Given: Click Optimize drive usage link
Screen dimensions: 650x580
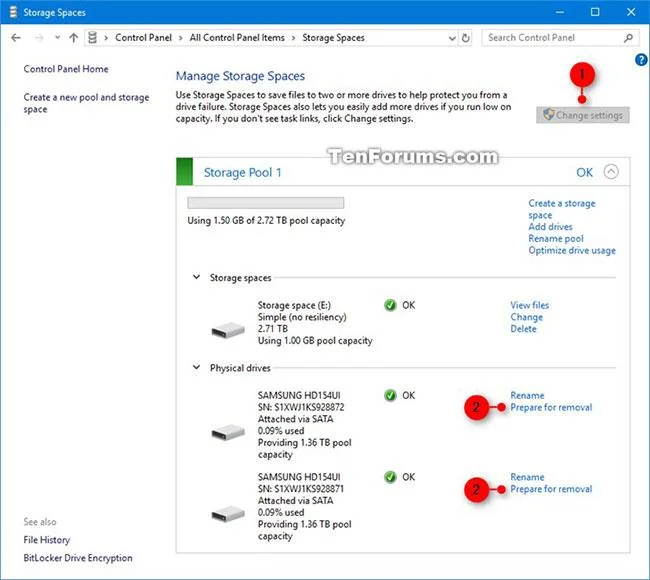Looking at the screenshot, I should click(x=572, y=250).
